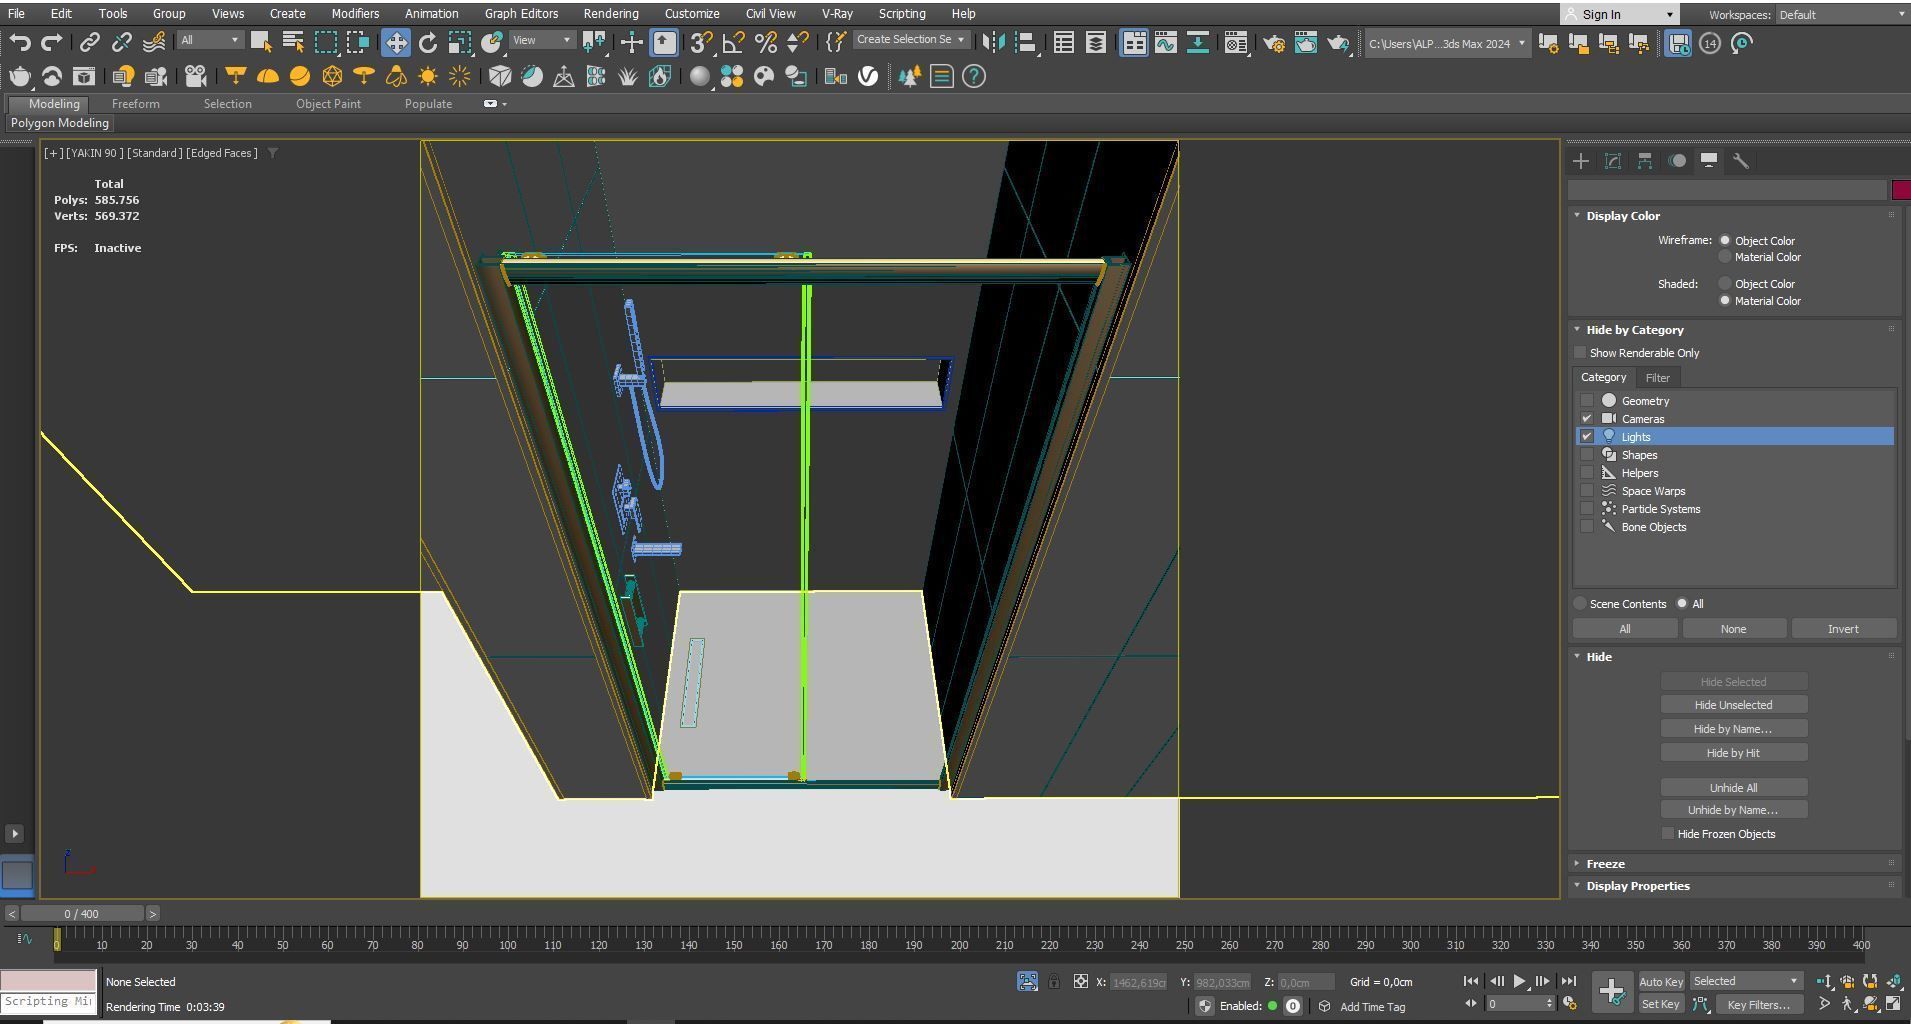
Task: Click the Redo arrow icon
Action: pyautogui.click(x=52, y=43)
